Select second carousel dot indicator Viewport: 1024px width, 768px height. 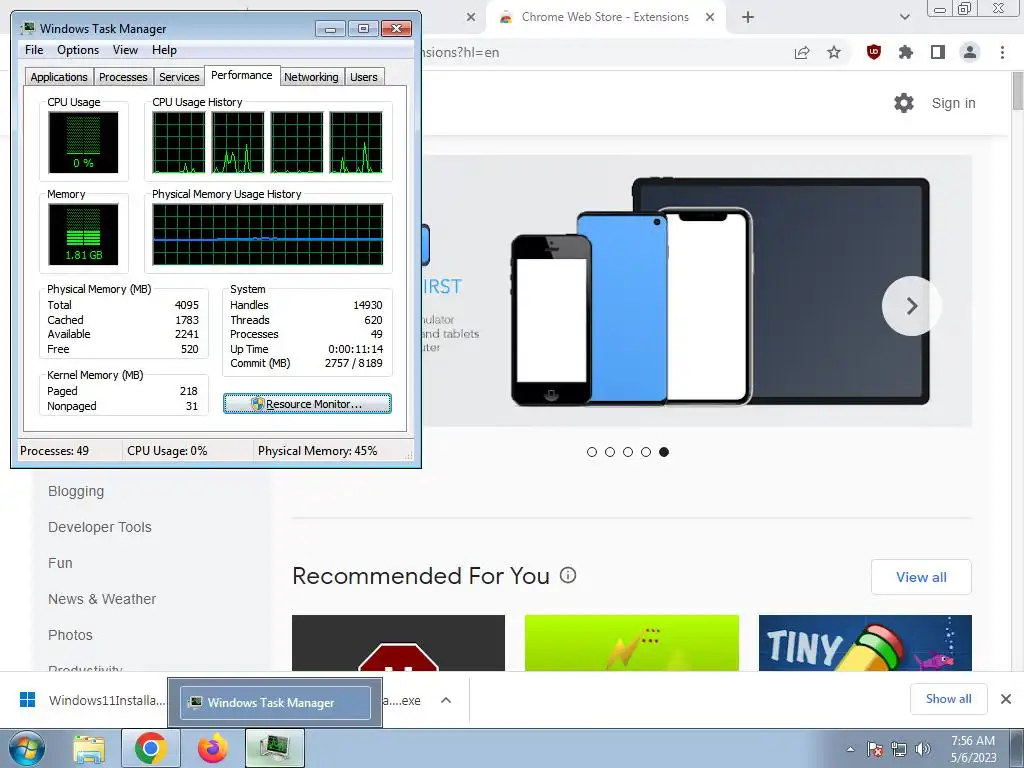coord(609,452)
